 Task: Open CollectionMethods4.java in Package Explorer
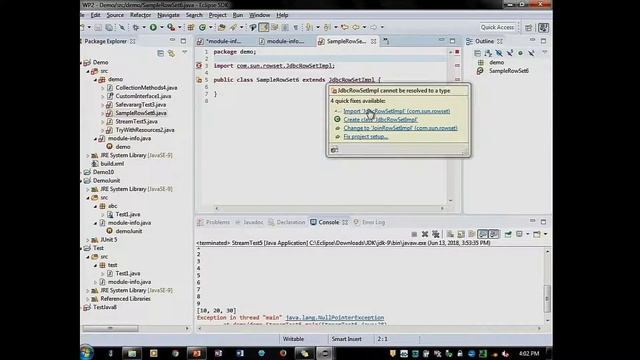click(146, 88)
